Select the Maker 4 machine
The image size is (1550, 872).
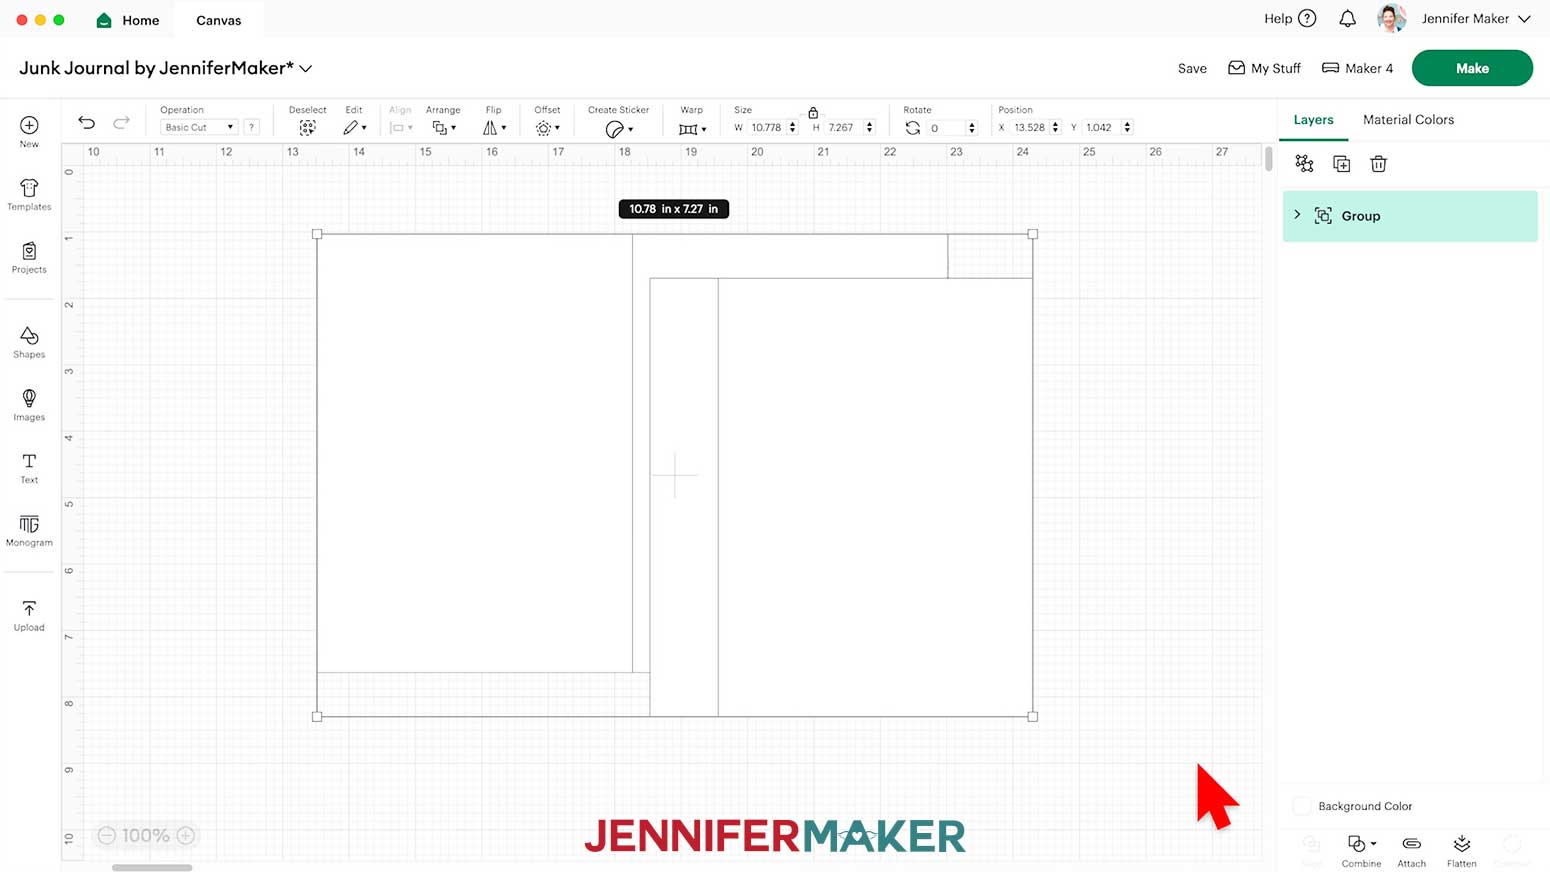(x=1357, y=68)
